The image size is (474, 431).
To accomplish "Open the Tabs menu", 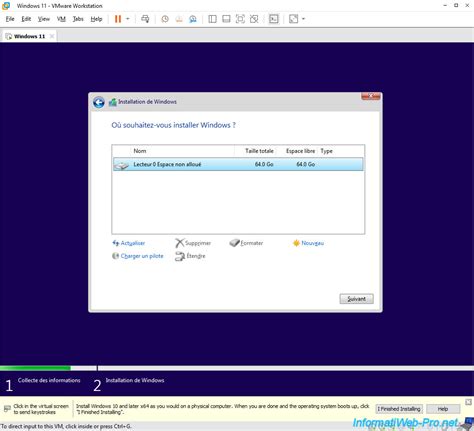I will tap(78, 19).
